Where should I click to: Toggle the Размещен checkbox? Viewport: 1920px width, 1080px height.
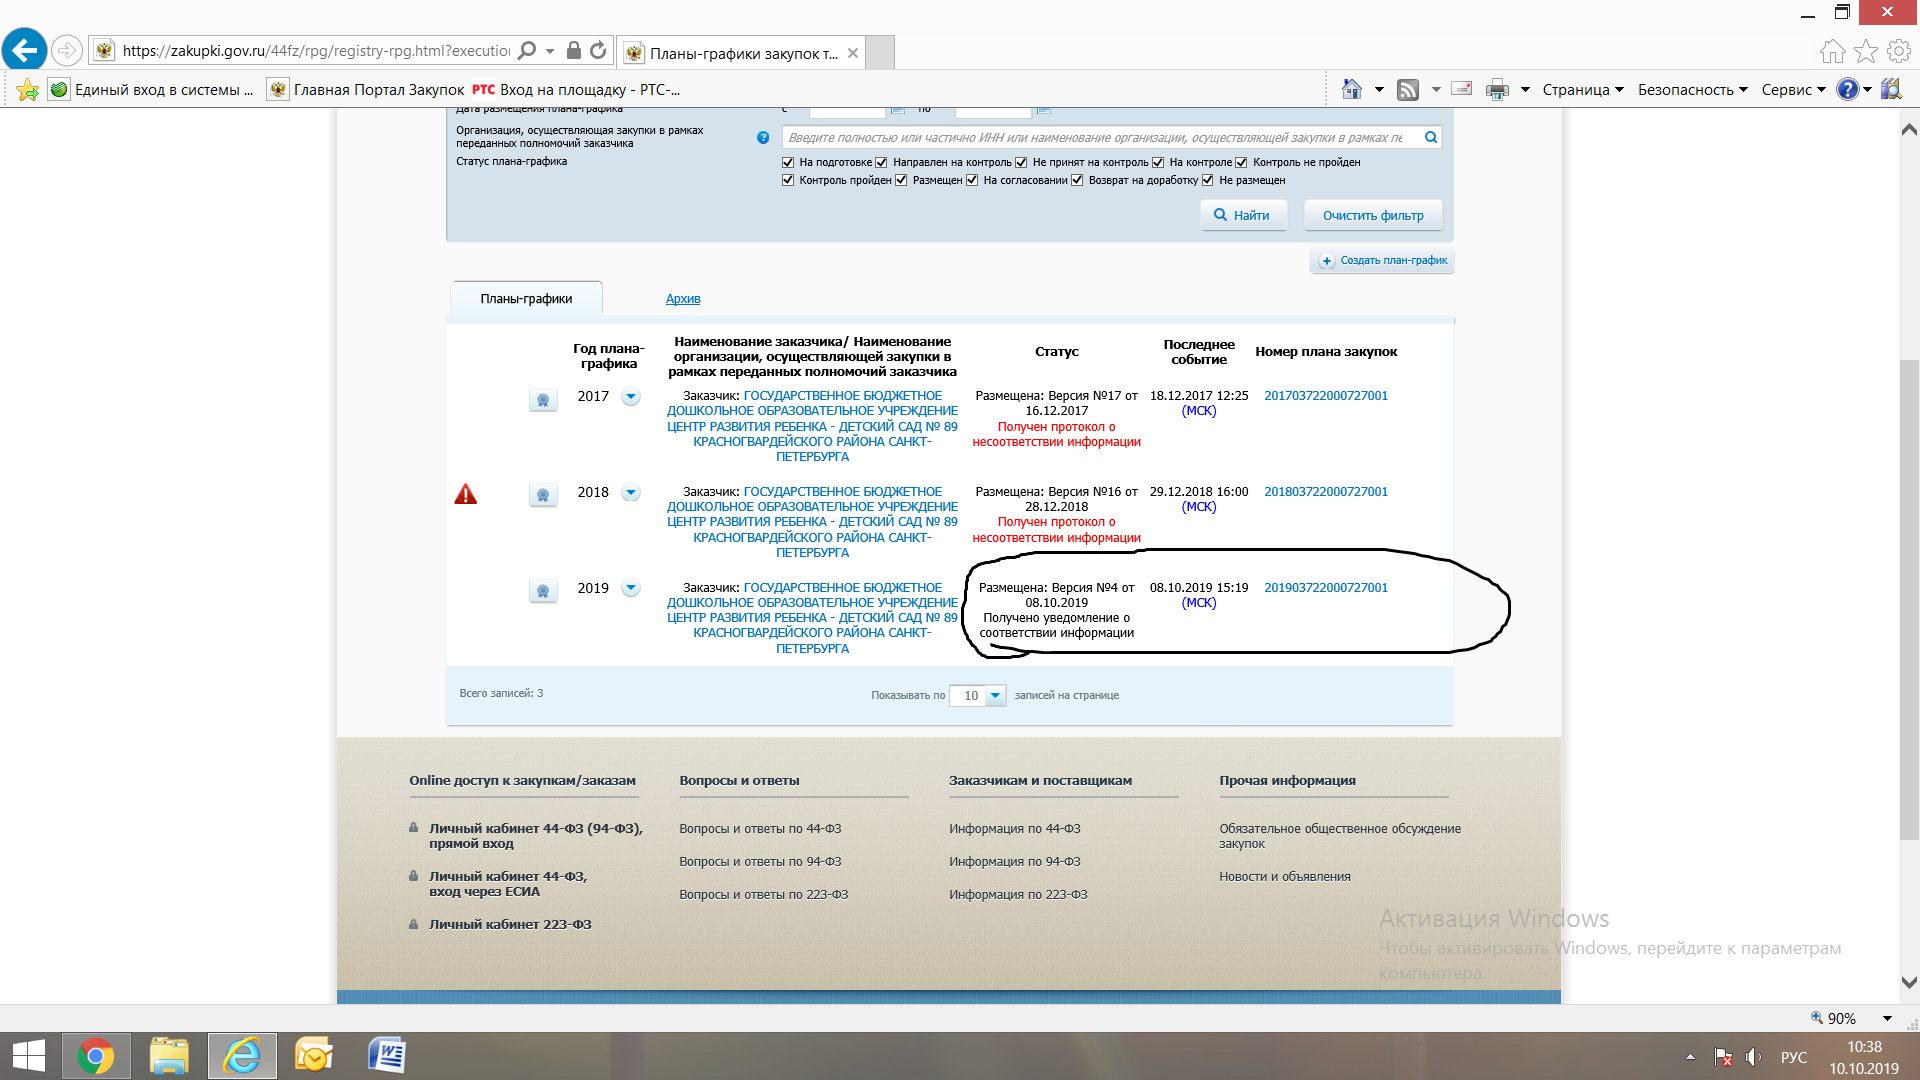click(x=901, y=180)
